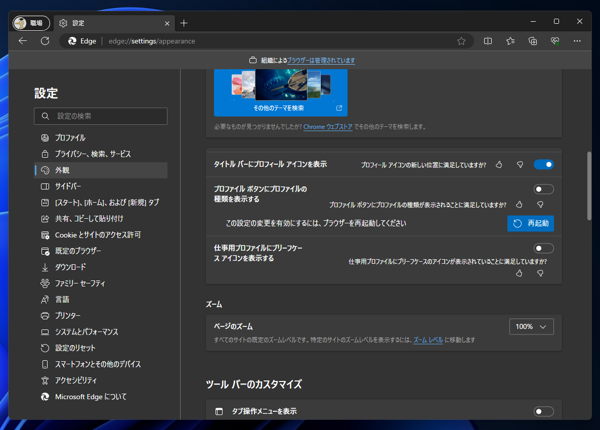Open the 職場 profile button in title bar
Viewport: 600px width, 430px height.
pyautogui.click(x=30, y=22)
